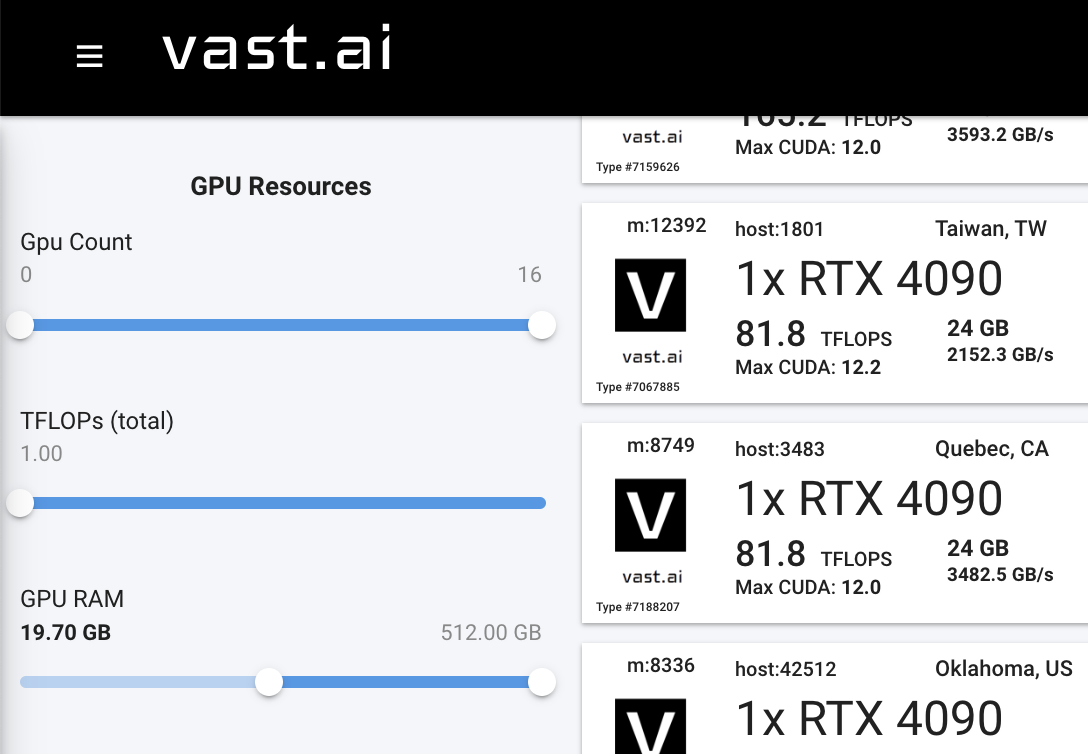Click the GPU RAM minimum slider handle
This screenshot has width=1088, height=754.
[x=269, y=682]
